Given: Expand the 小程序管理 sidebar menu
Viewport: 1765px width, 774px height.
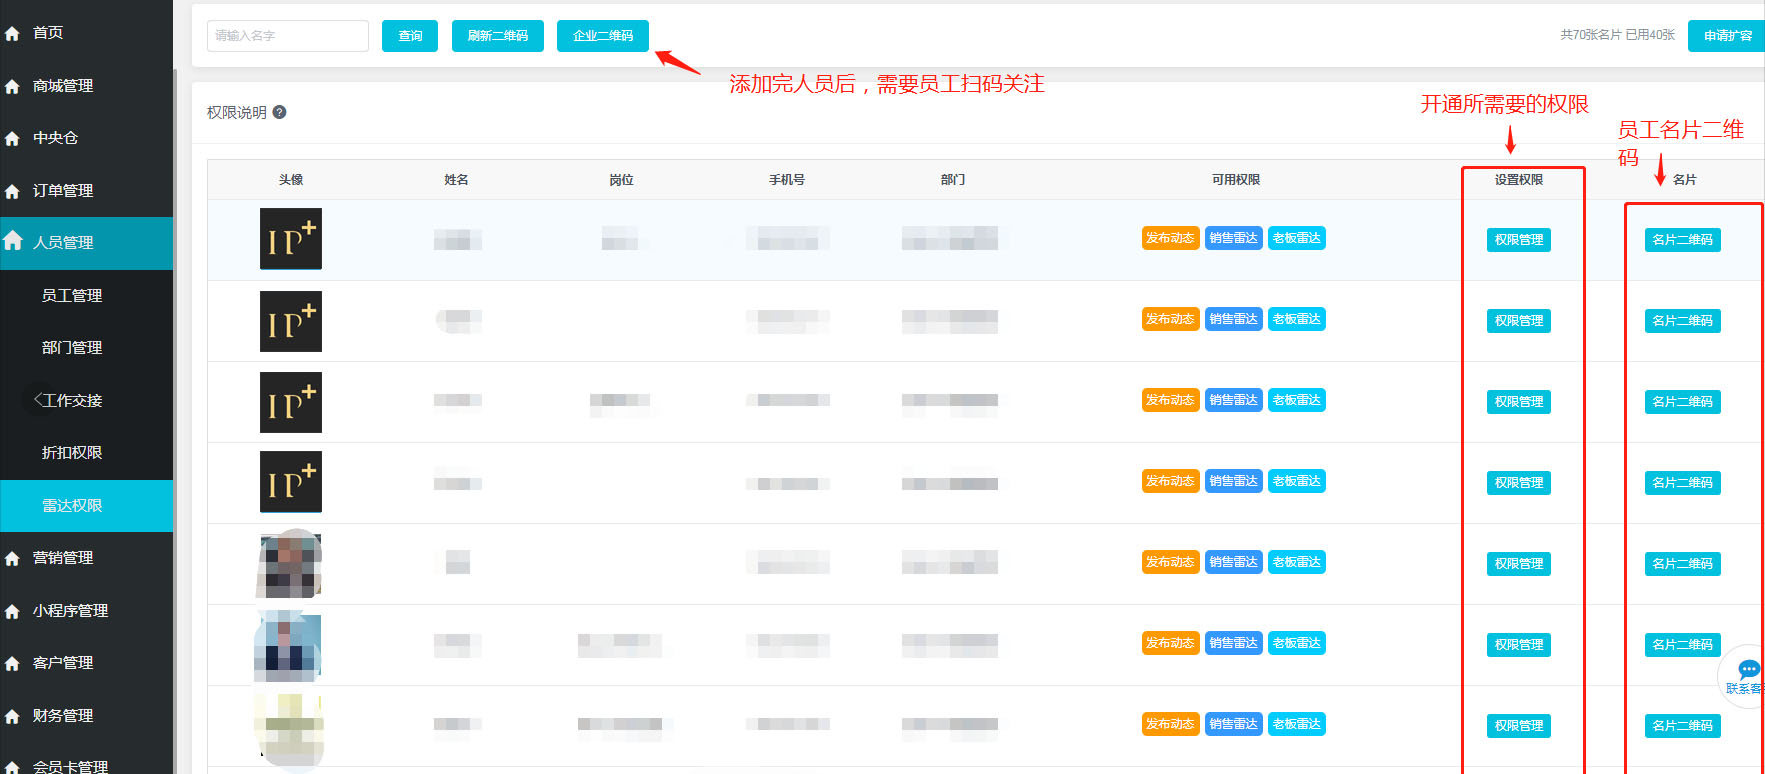Looking at the screenshot, I should click(70, 611).
